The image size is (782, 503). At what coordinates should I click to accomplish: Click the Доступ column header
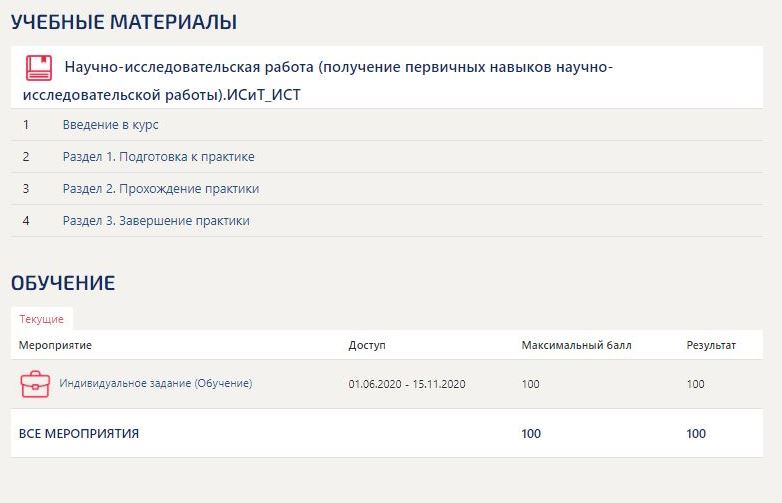pyautogui.click(x=366, y=345)
